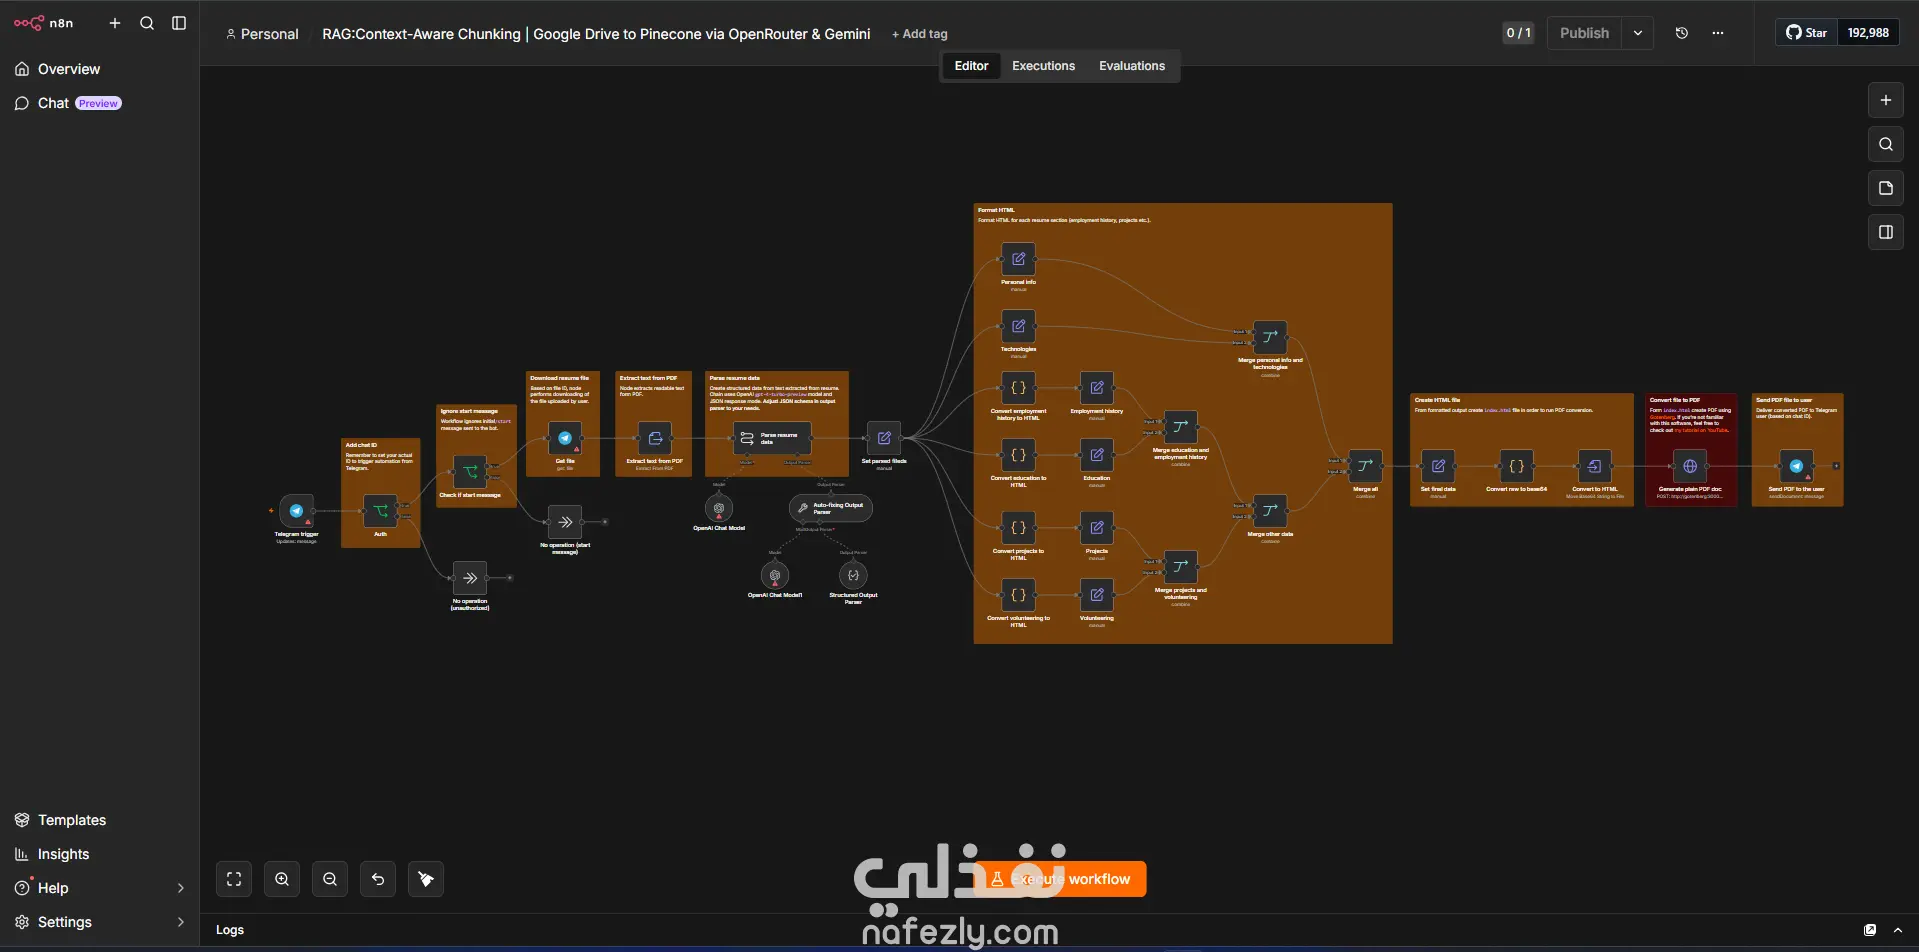Click the Logs panel label
The width and height of the screenshot is (1919, 952).
(230, 930)
